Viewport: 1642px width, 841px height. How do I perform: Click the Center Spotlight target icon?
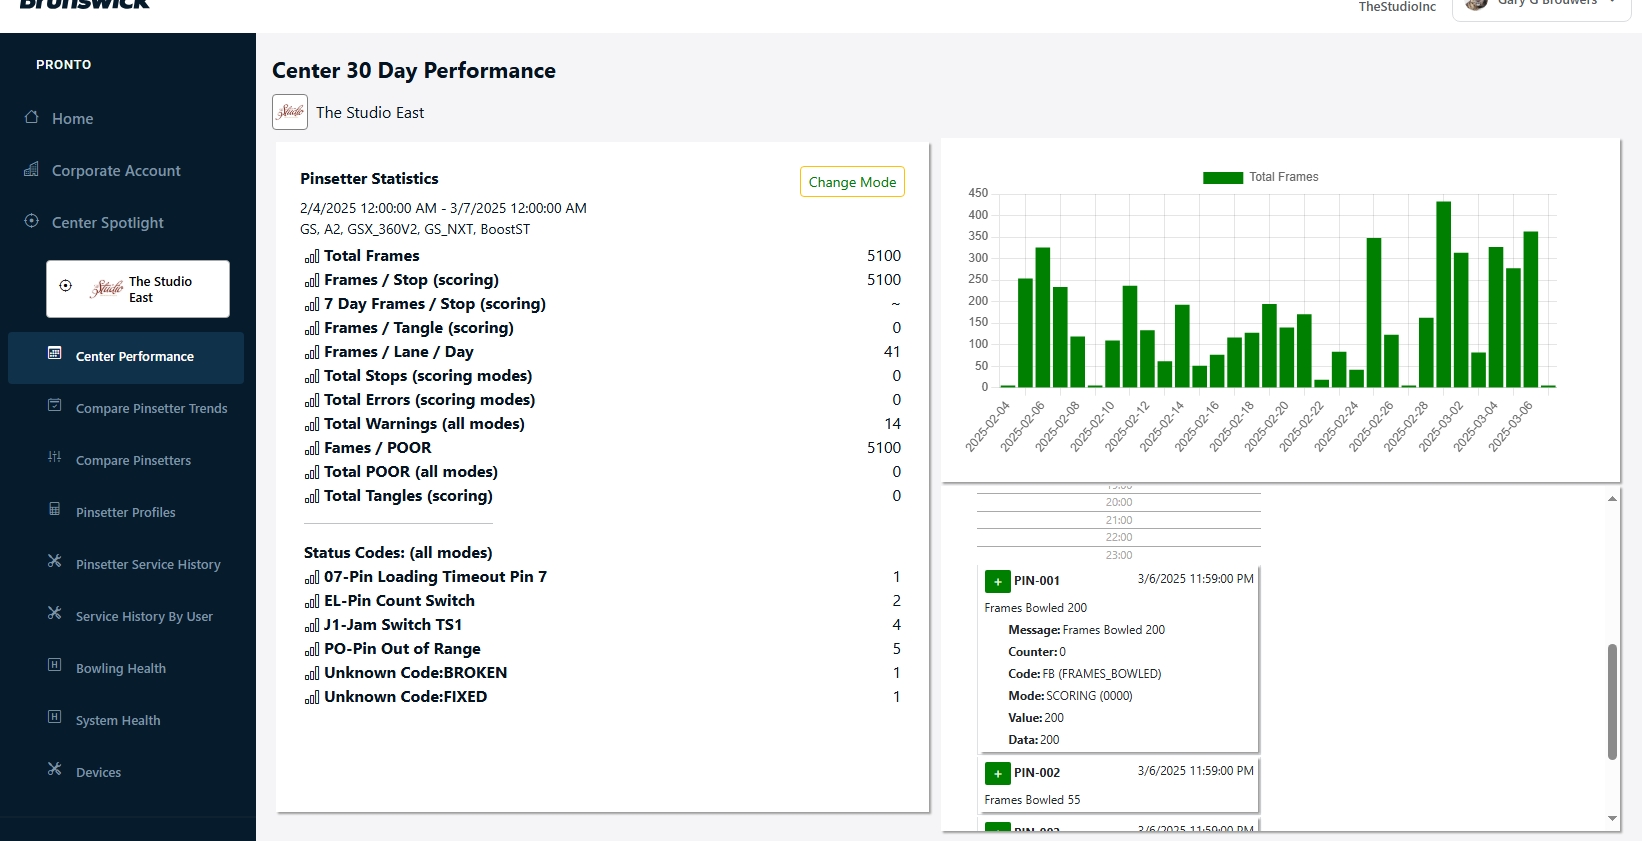pos(32,221)
